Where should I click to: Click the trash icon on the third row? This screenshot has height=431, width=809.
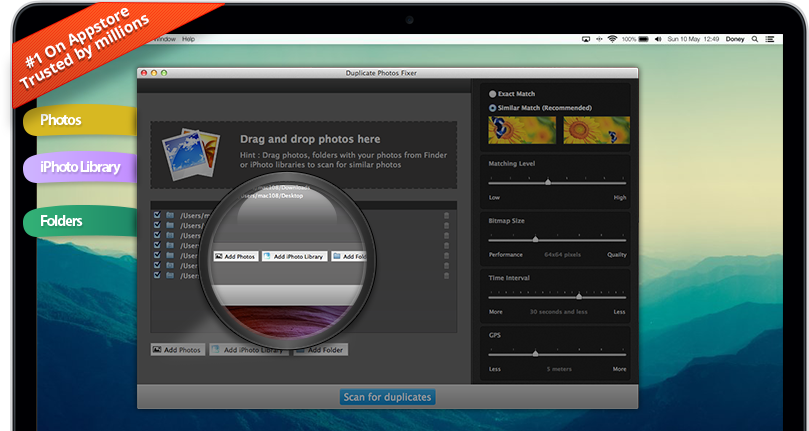[x=446, y=236]
